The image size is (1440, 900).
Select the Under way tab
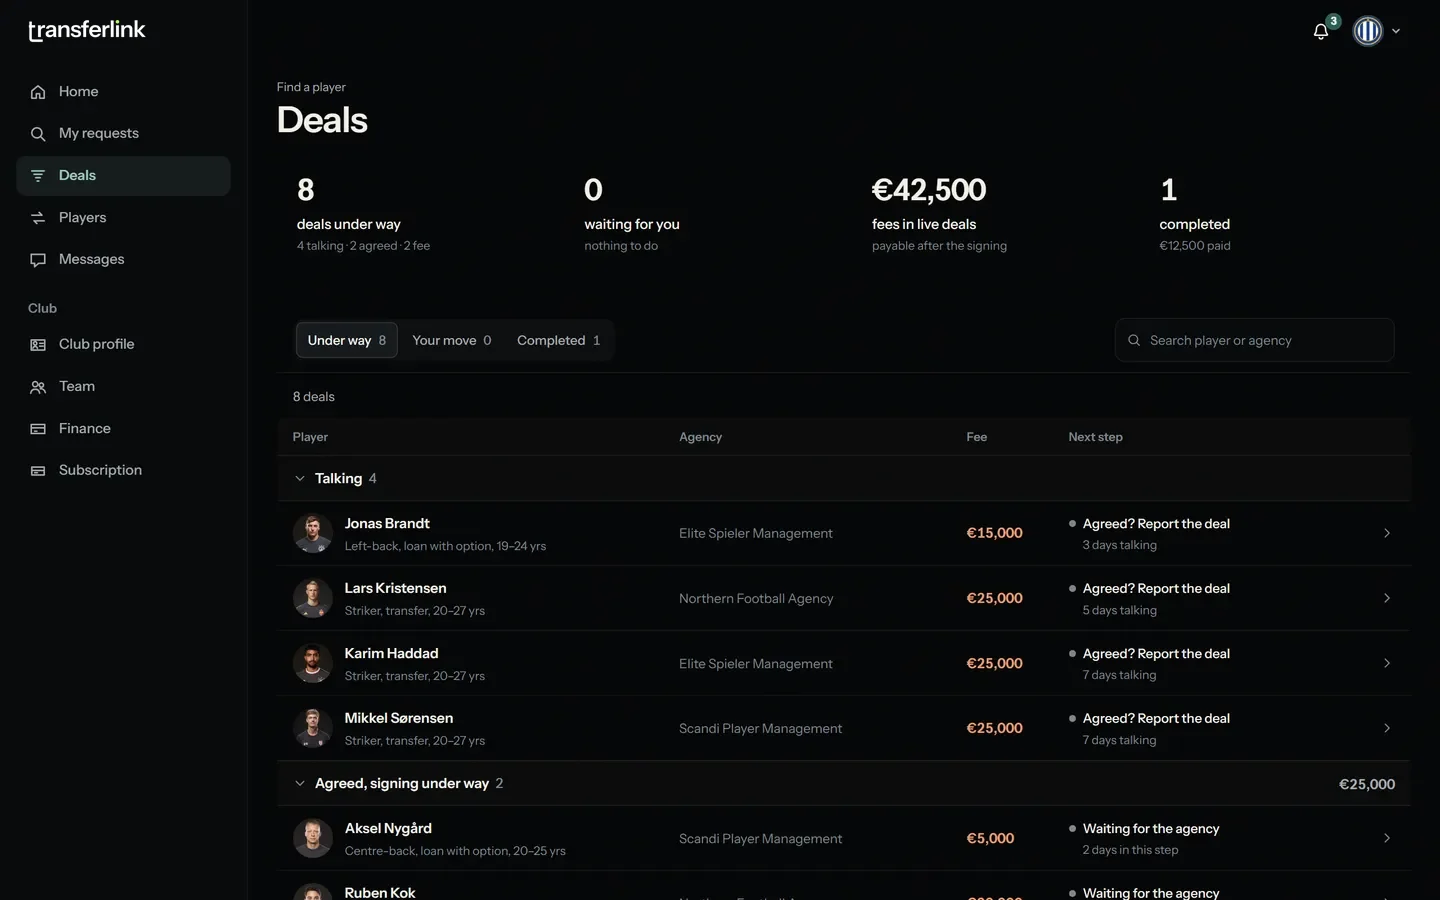[347, 340]
